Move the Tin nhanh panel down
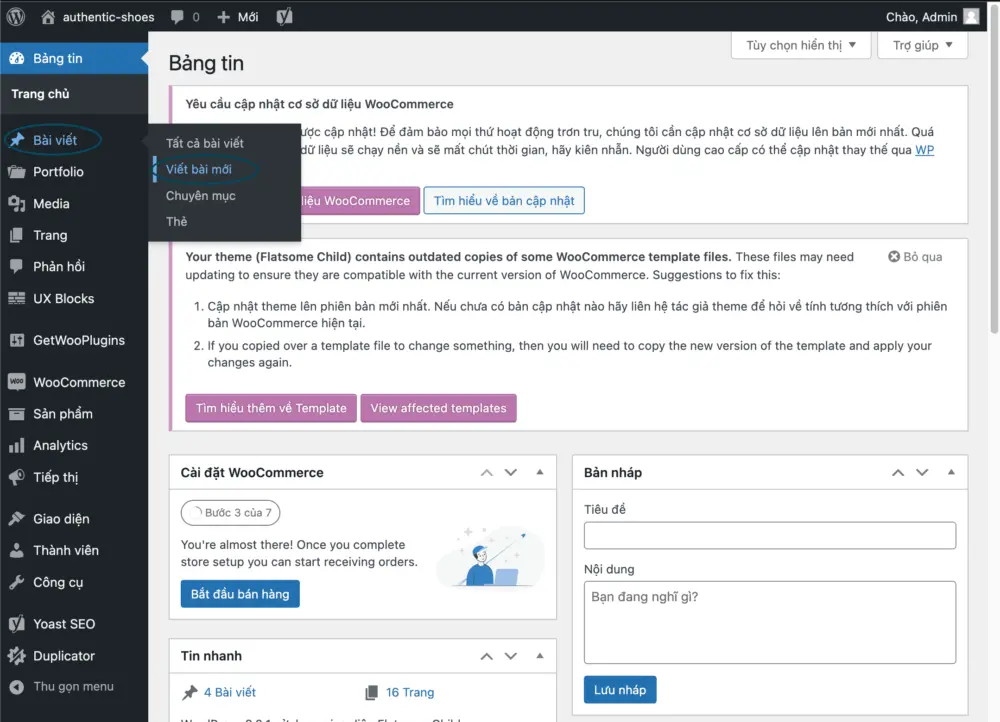The height and width of the screenshot is (722, 1000). 511,656
